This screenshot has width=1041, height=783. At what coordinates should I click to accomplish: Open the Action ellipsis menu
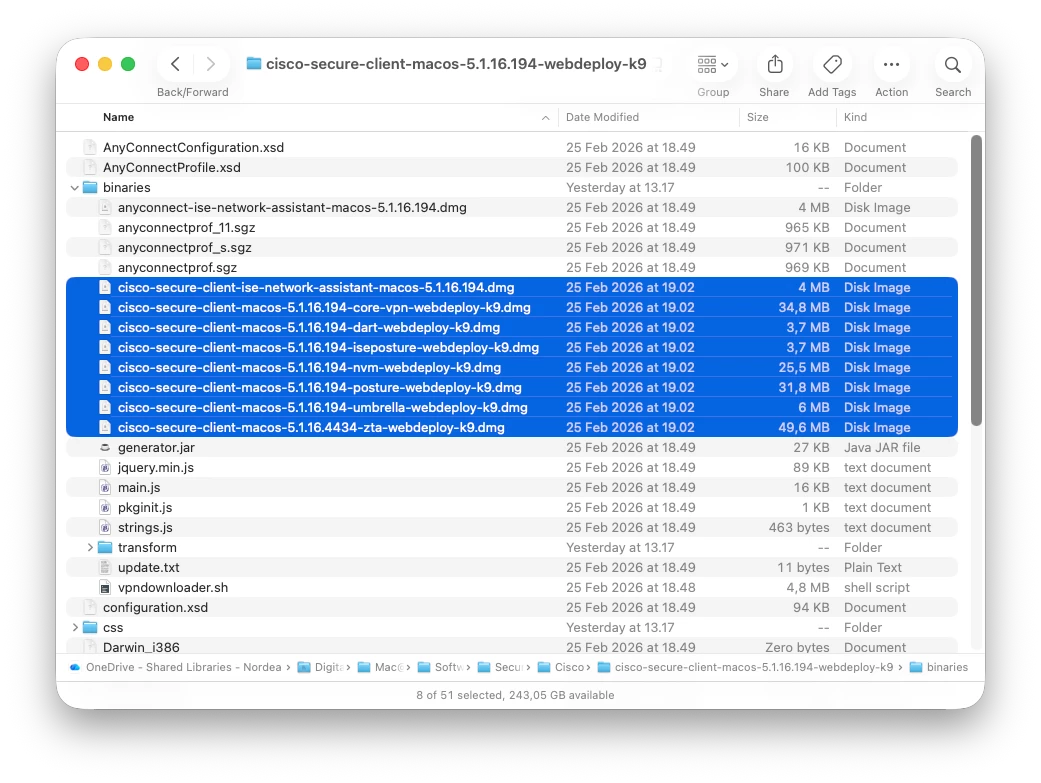[x=891, y=64]
